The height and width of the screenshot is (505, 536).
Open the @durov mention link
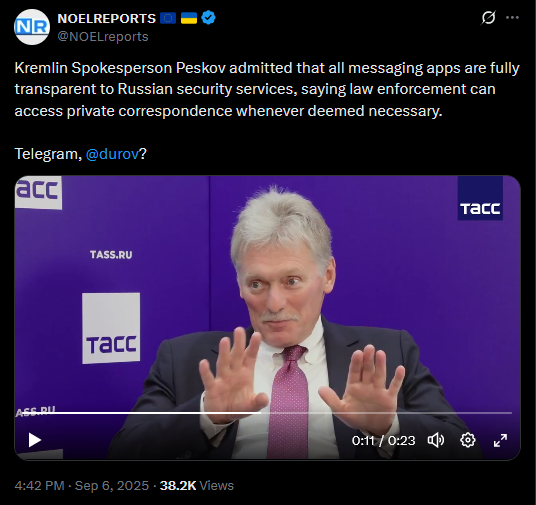(112, 154)
